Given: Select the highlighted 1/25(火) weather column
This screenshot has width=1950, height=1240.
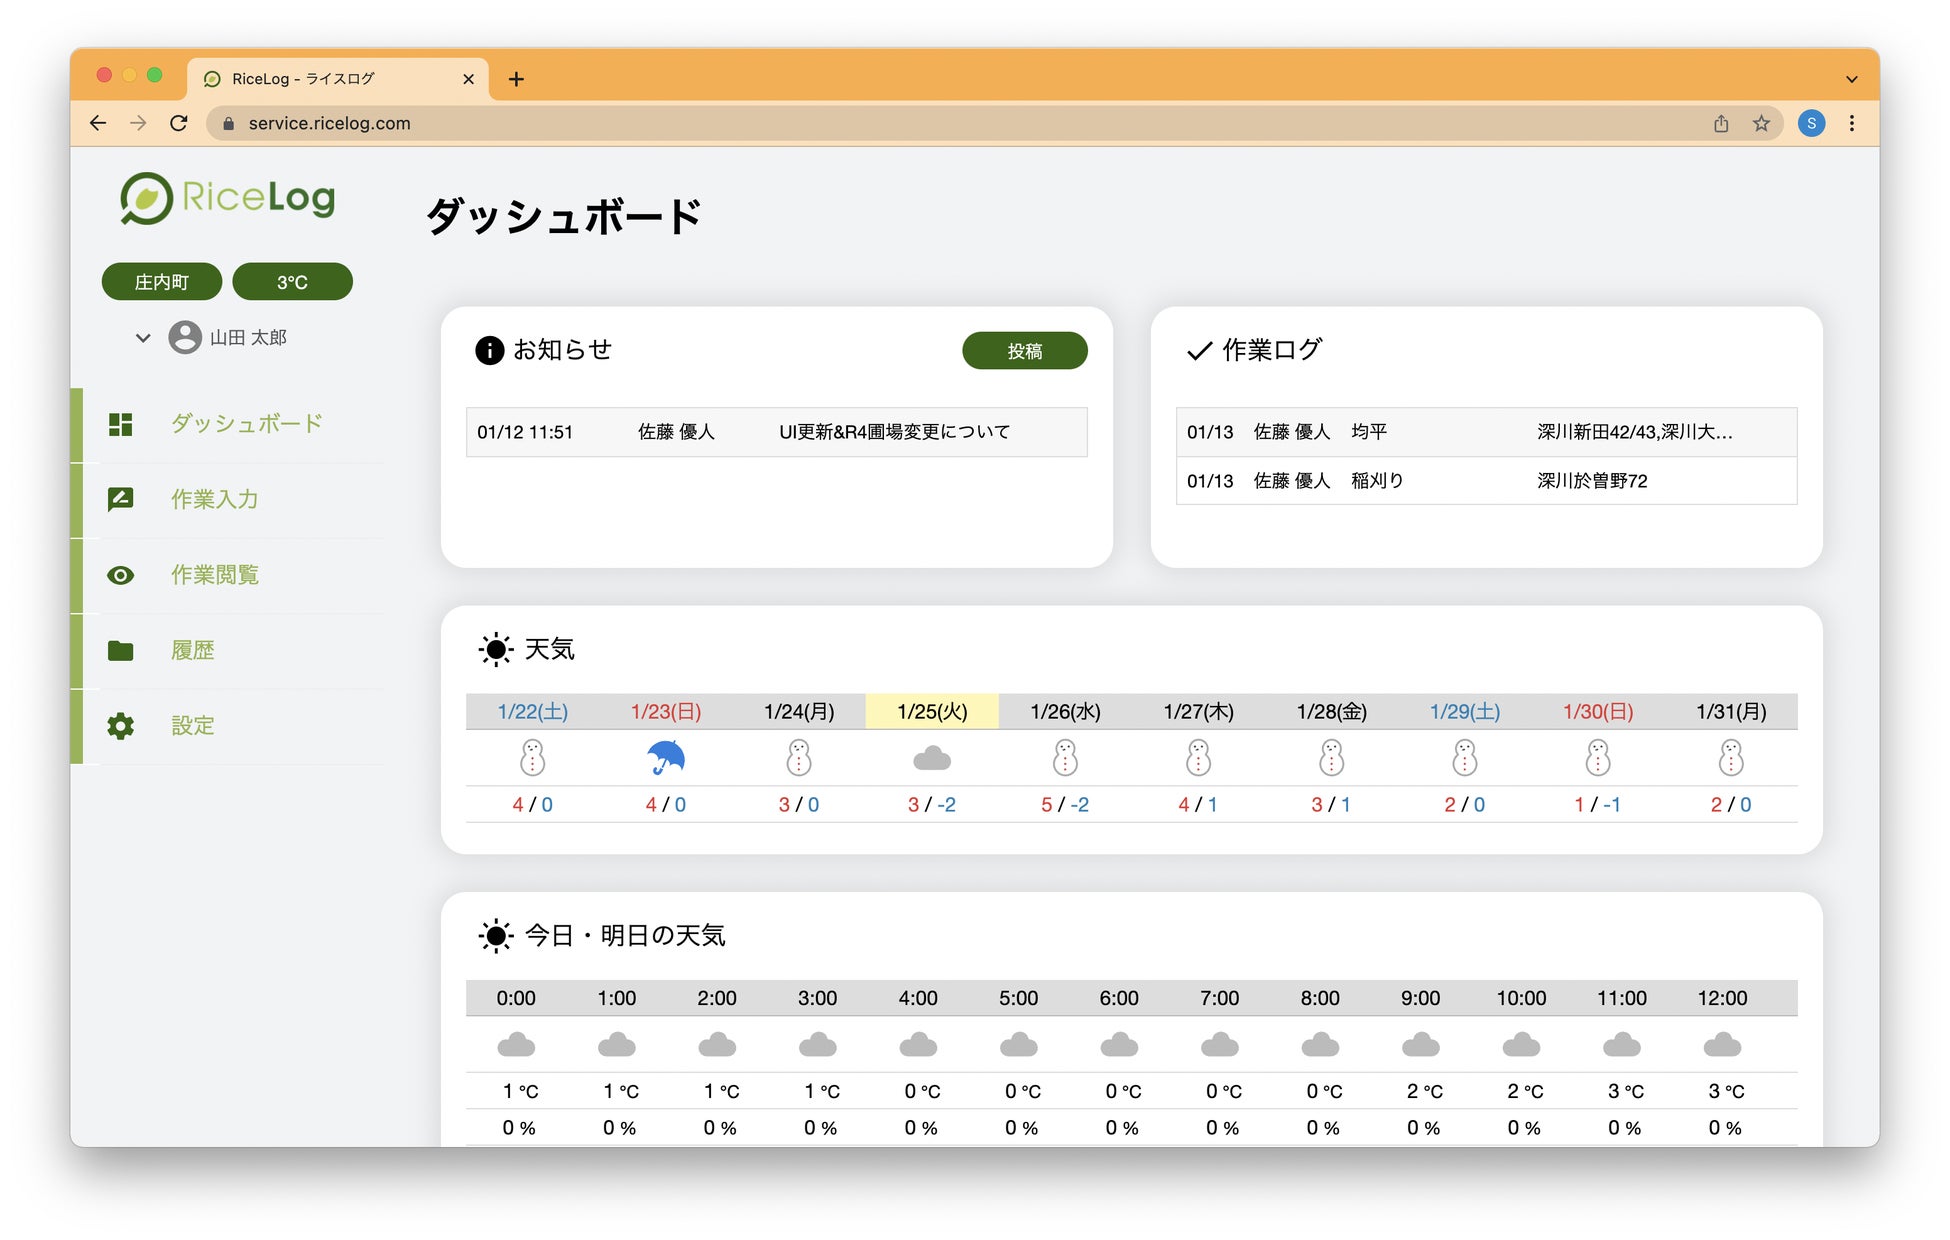Looking at the screenshot, I should 932,712.
